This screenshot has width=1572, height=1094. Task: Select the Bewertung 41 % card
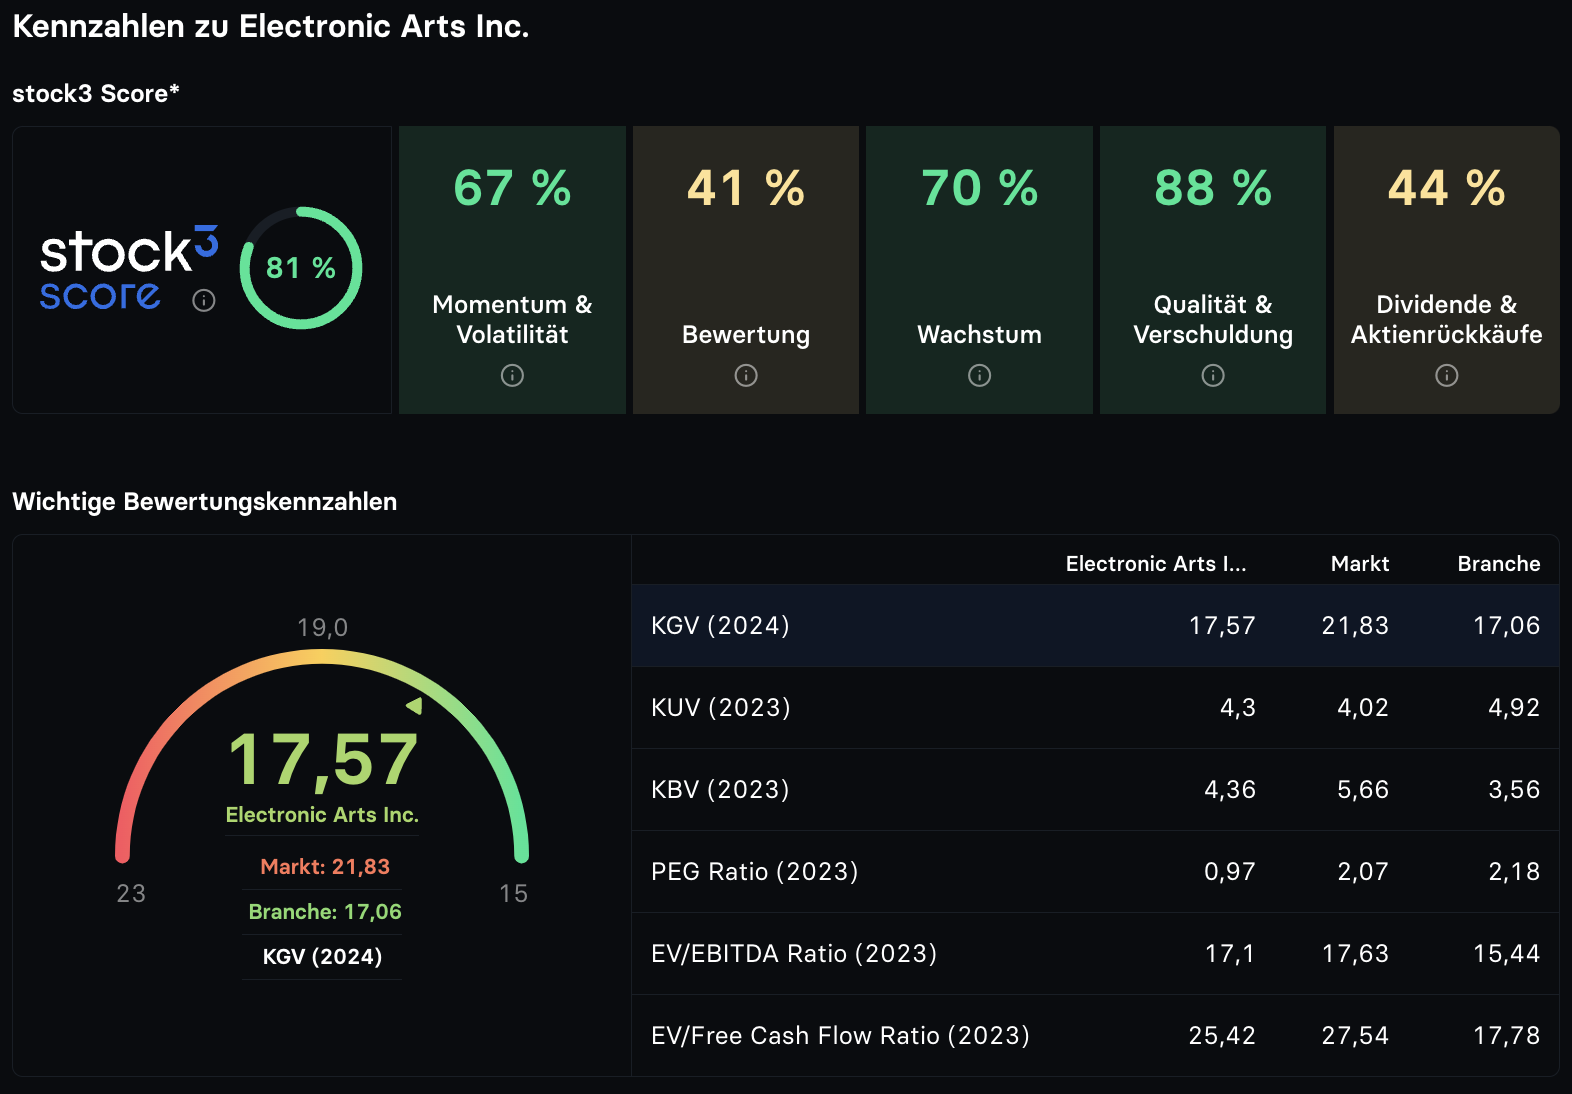(746, 270)
